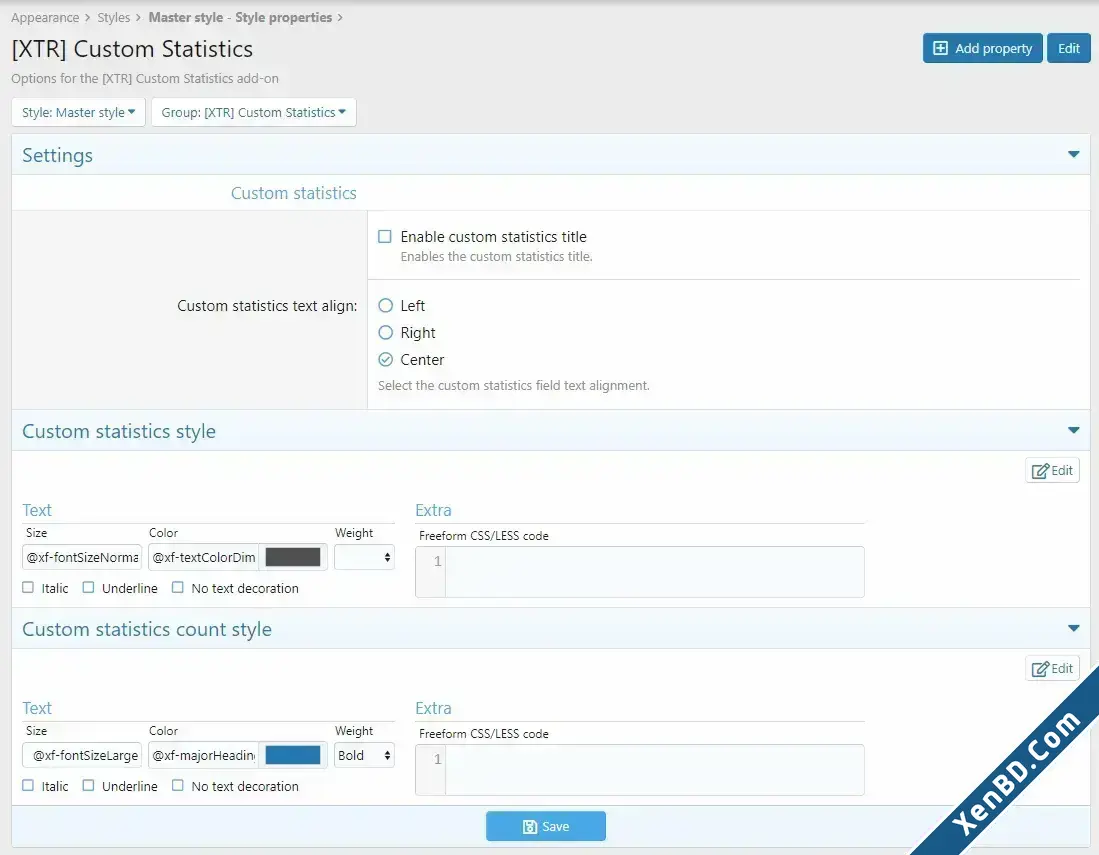Open the Group: [XTR] Custom Statistics dropdown
Screen dimensions: 1099x855
254,112
